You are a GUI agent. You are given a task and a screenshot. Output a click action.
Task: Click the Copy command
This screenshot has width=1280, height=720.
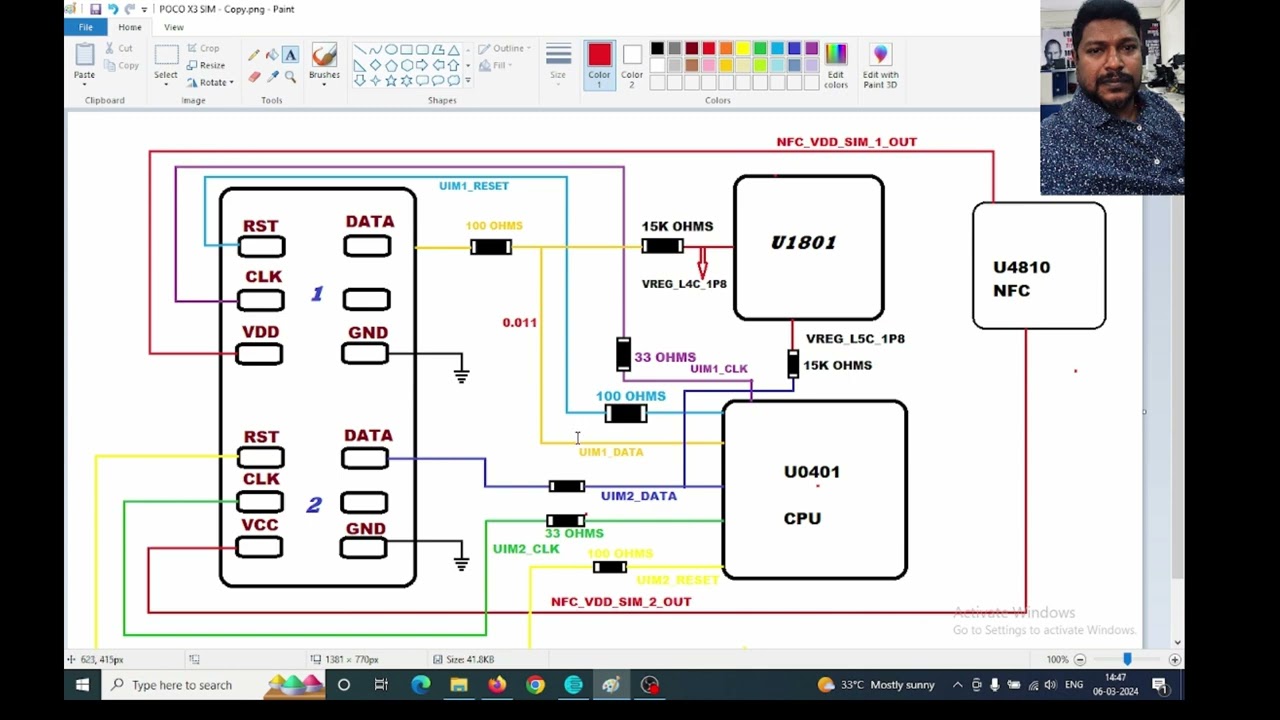point(120,65)
